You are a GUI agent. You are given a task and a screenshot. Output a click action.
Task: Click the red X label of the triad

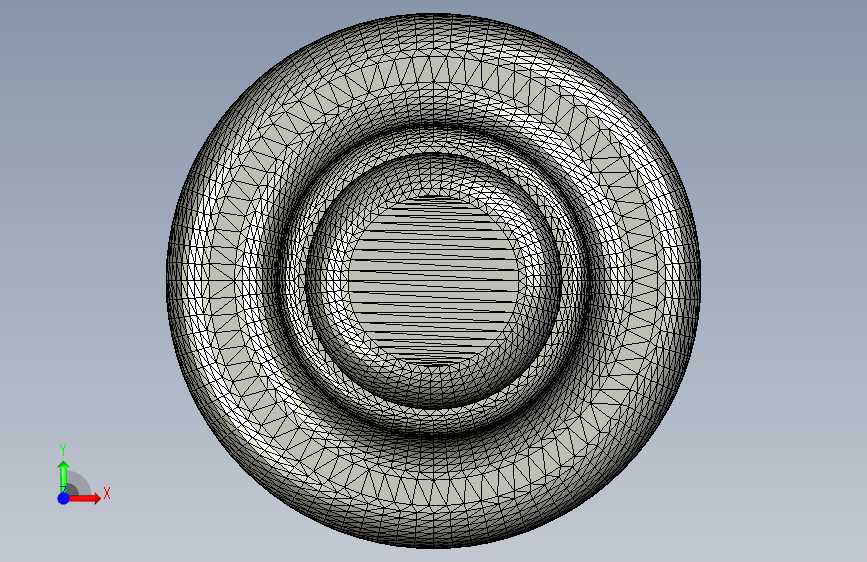(107, 493)
